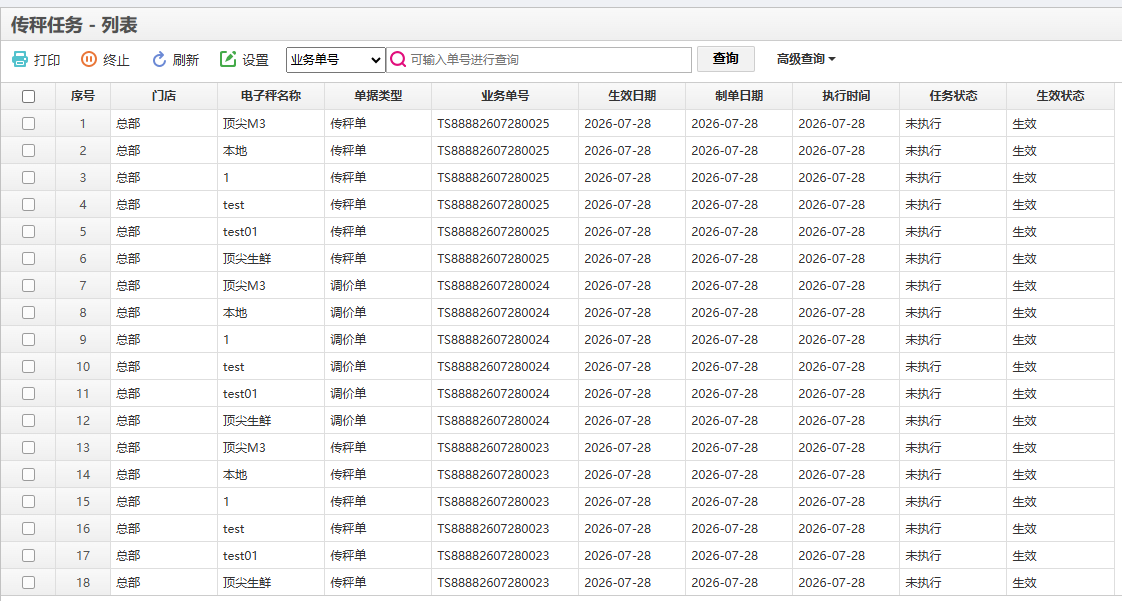The image size is (1122, 601).
Task: Check the checkbox for row 6
Action: [x=28, y=258]
